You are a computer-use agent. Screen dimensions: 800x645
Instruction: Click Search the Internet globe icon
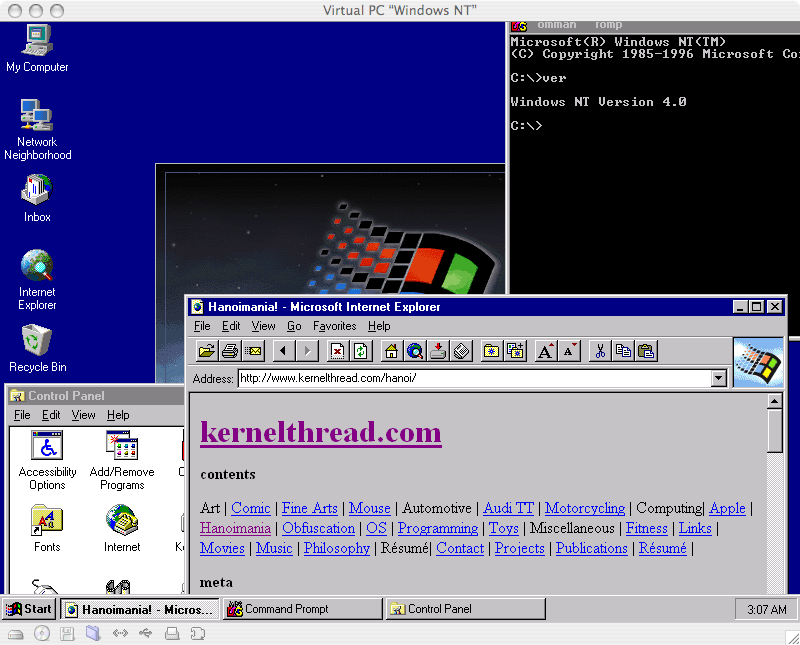coord(415,351)
